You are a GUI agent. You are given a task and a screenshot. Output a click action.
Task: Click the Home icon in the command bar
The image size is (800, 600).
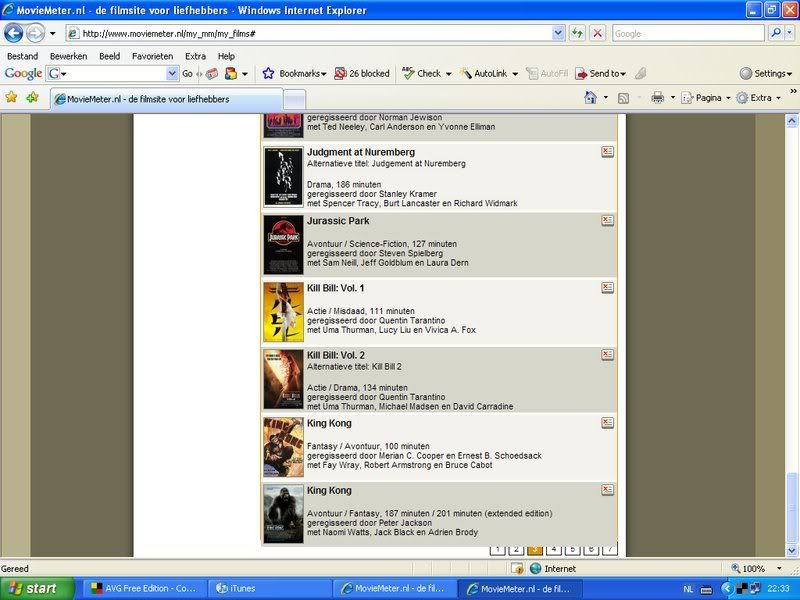590,98
